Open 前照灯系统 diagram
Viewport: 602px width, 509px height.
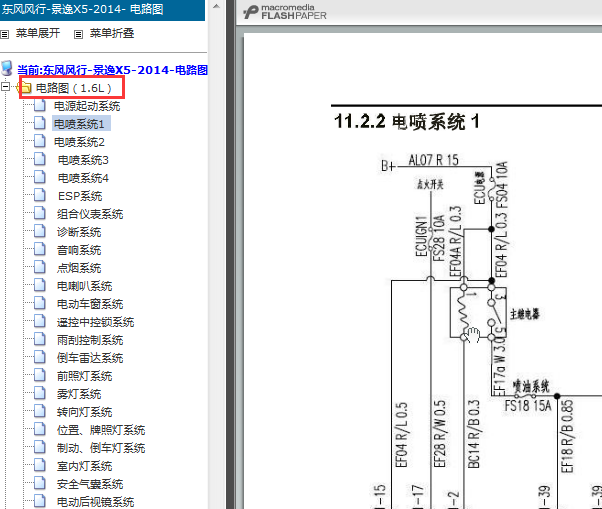coord(84,376)
